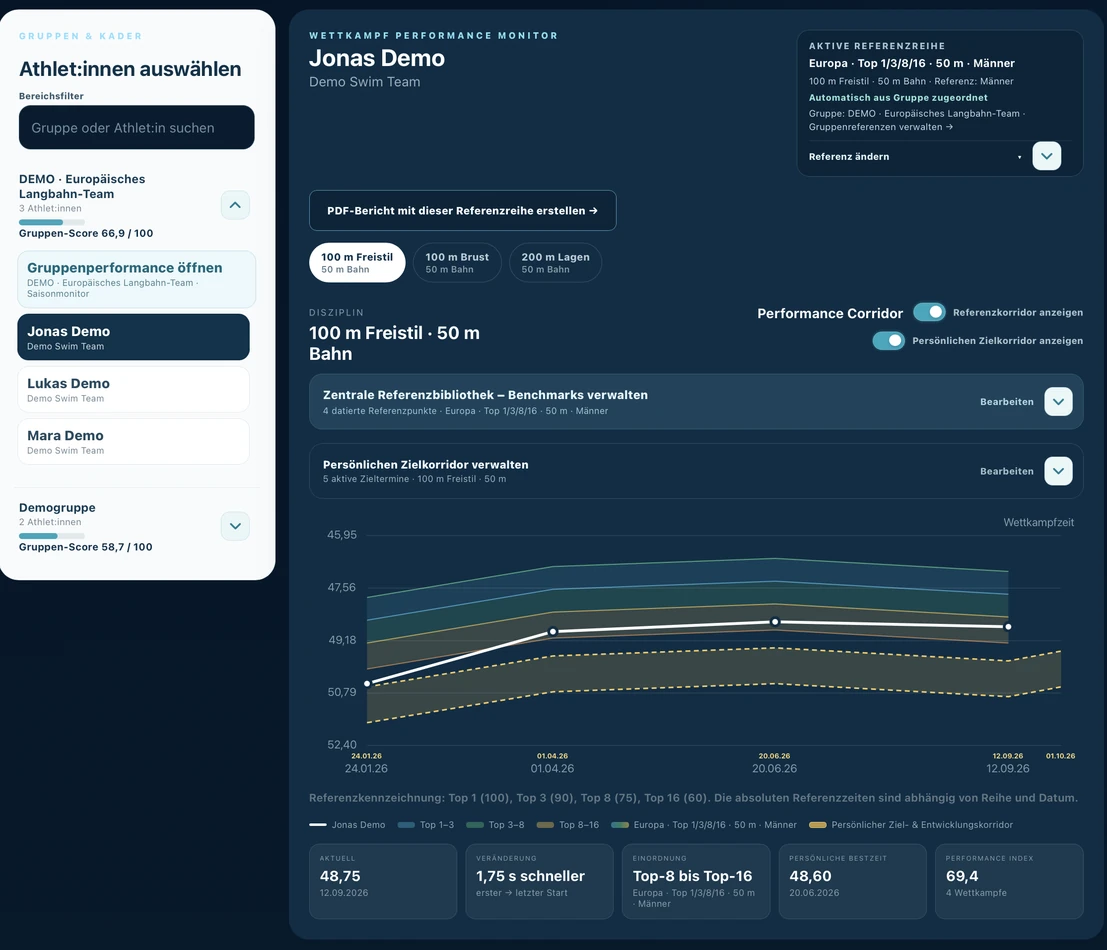Toggle Persönlichen Zielkorridor anzeigen switch

(888, 340)
